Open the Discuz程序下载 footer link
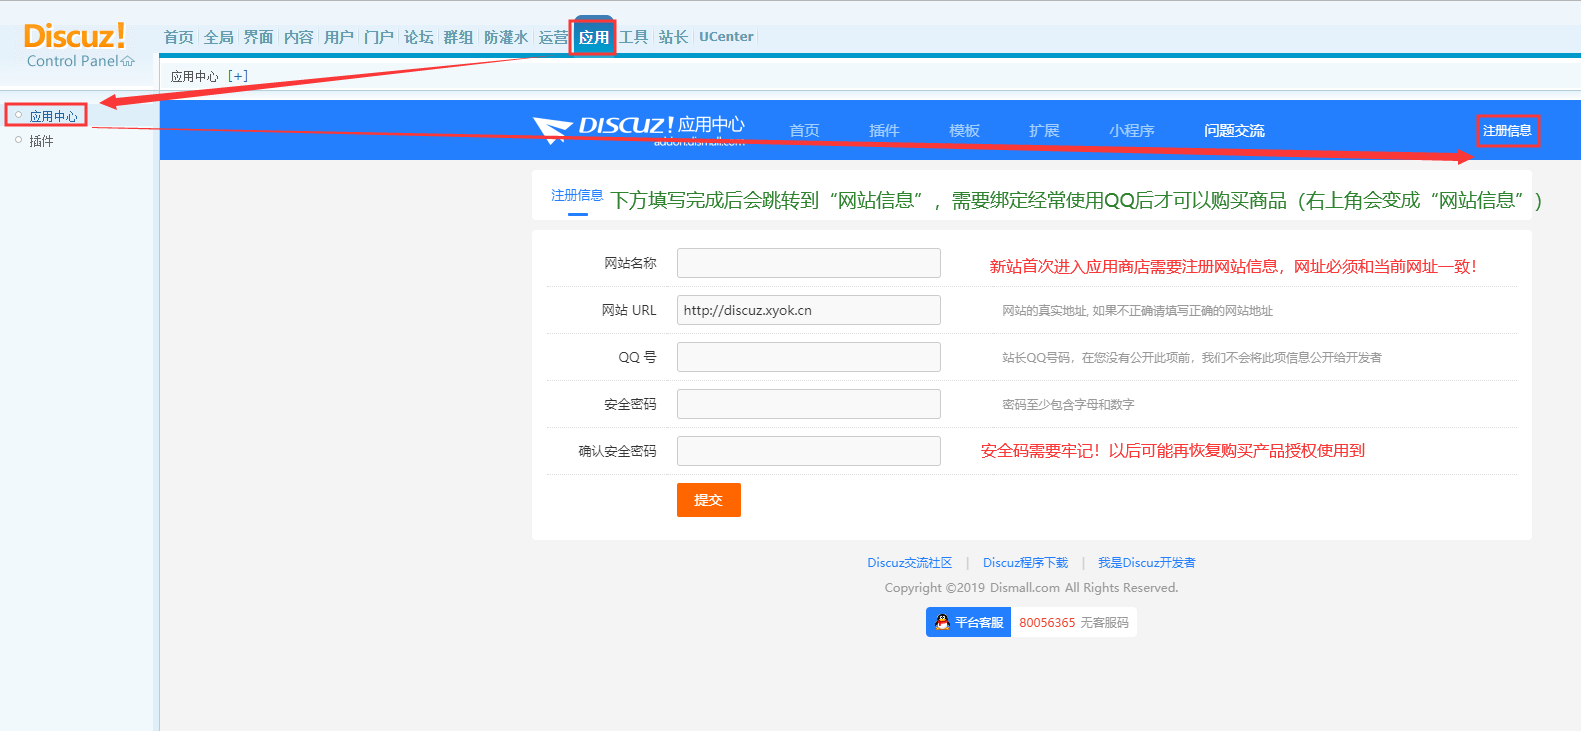The image size is (1581, 731). pyautogui.click(x=1025, y=563)
